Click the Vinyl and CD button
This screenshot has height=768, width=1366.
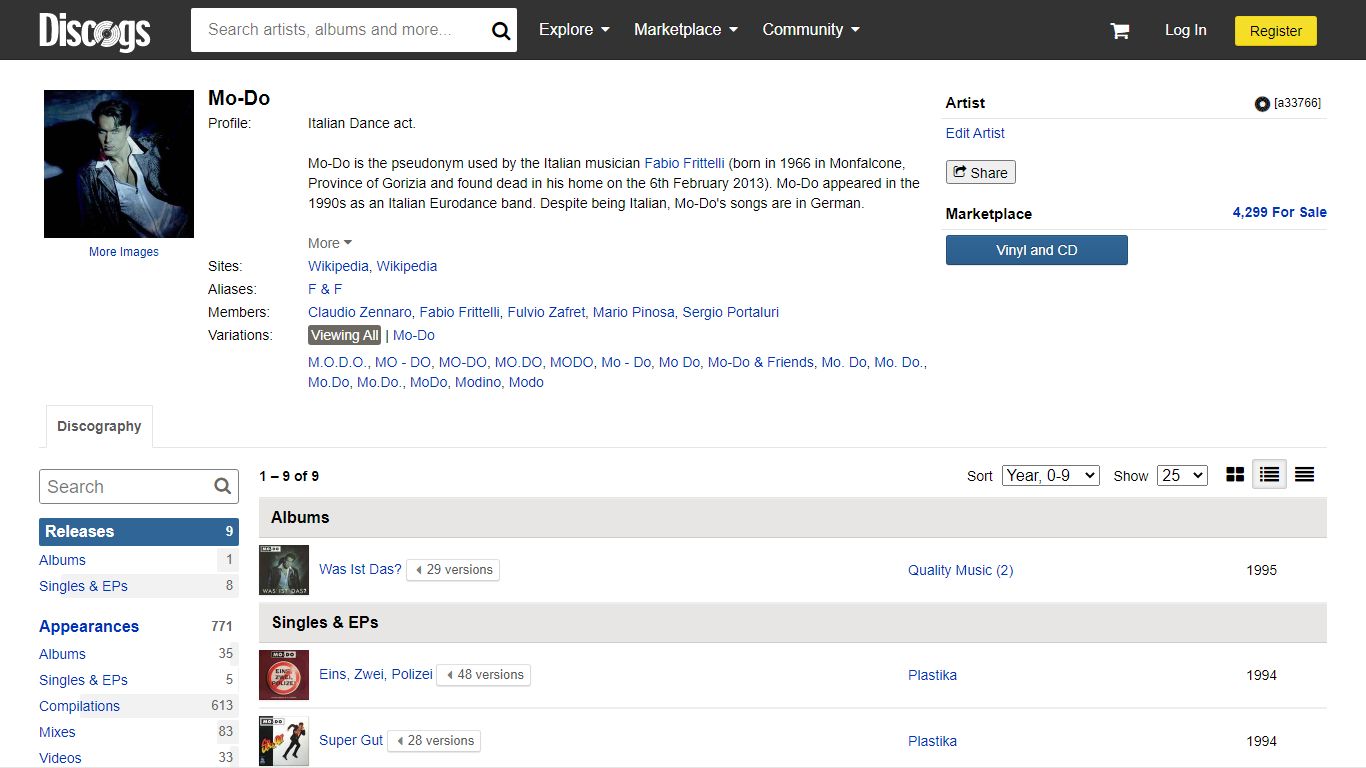tap(1037, 250)
